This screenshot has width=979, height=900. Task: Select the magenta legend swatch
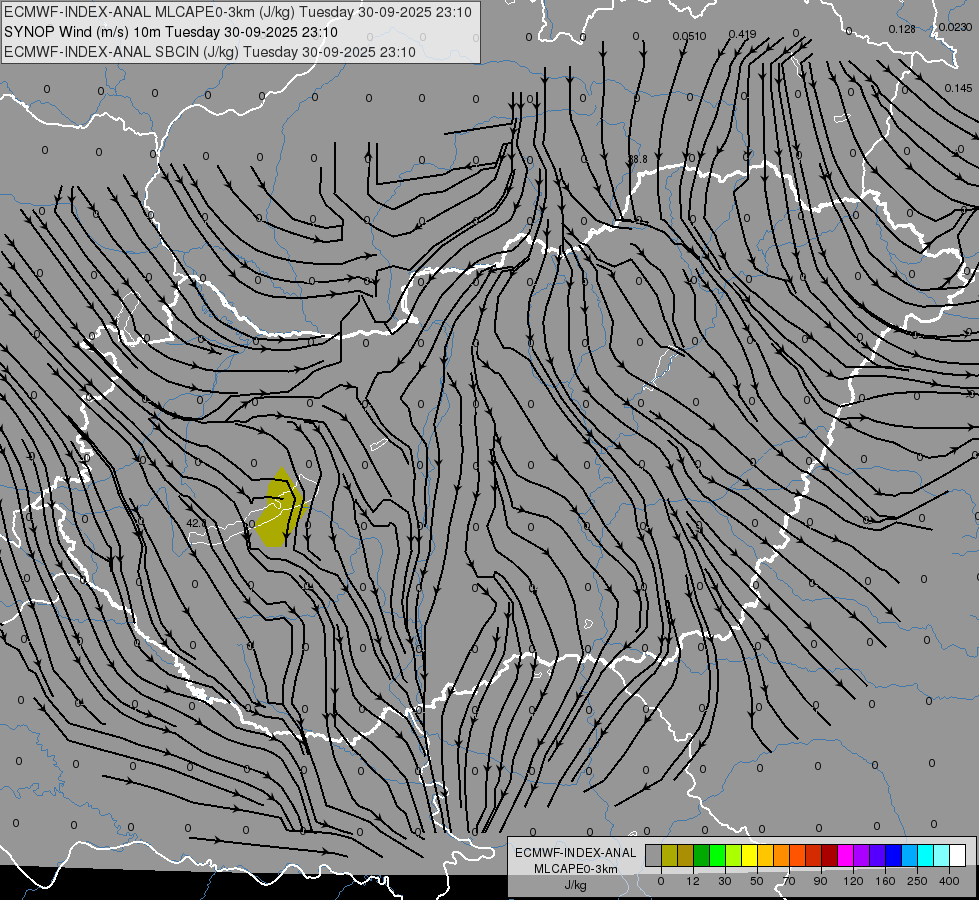coord(845,855)
